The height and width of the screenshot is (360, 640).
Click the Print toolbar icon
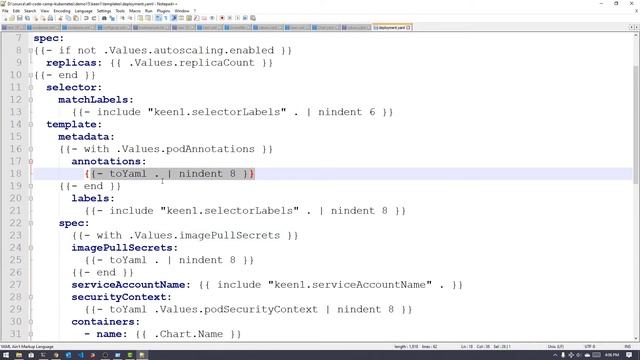point(50,18)
